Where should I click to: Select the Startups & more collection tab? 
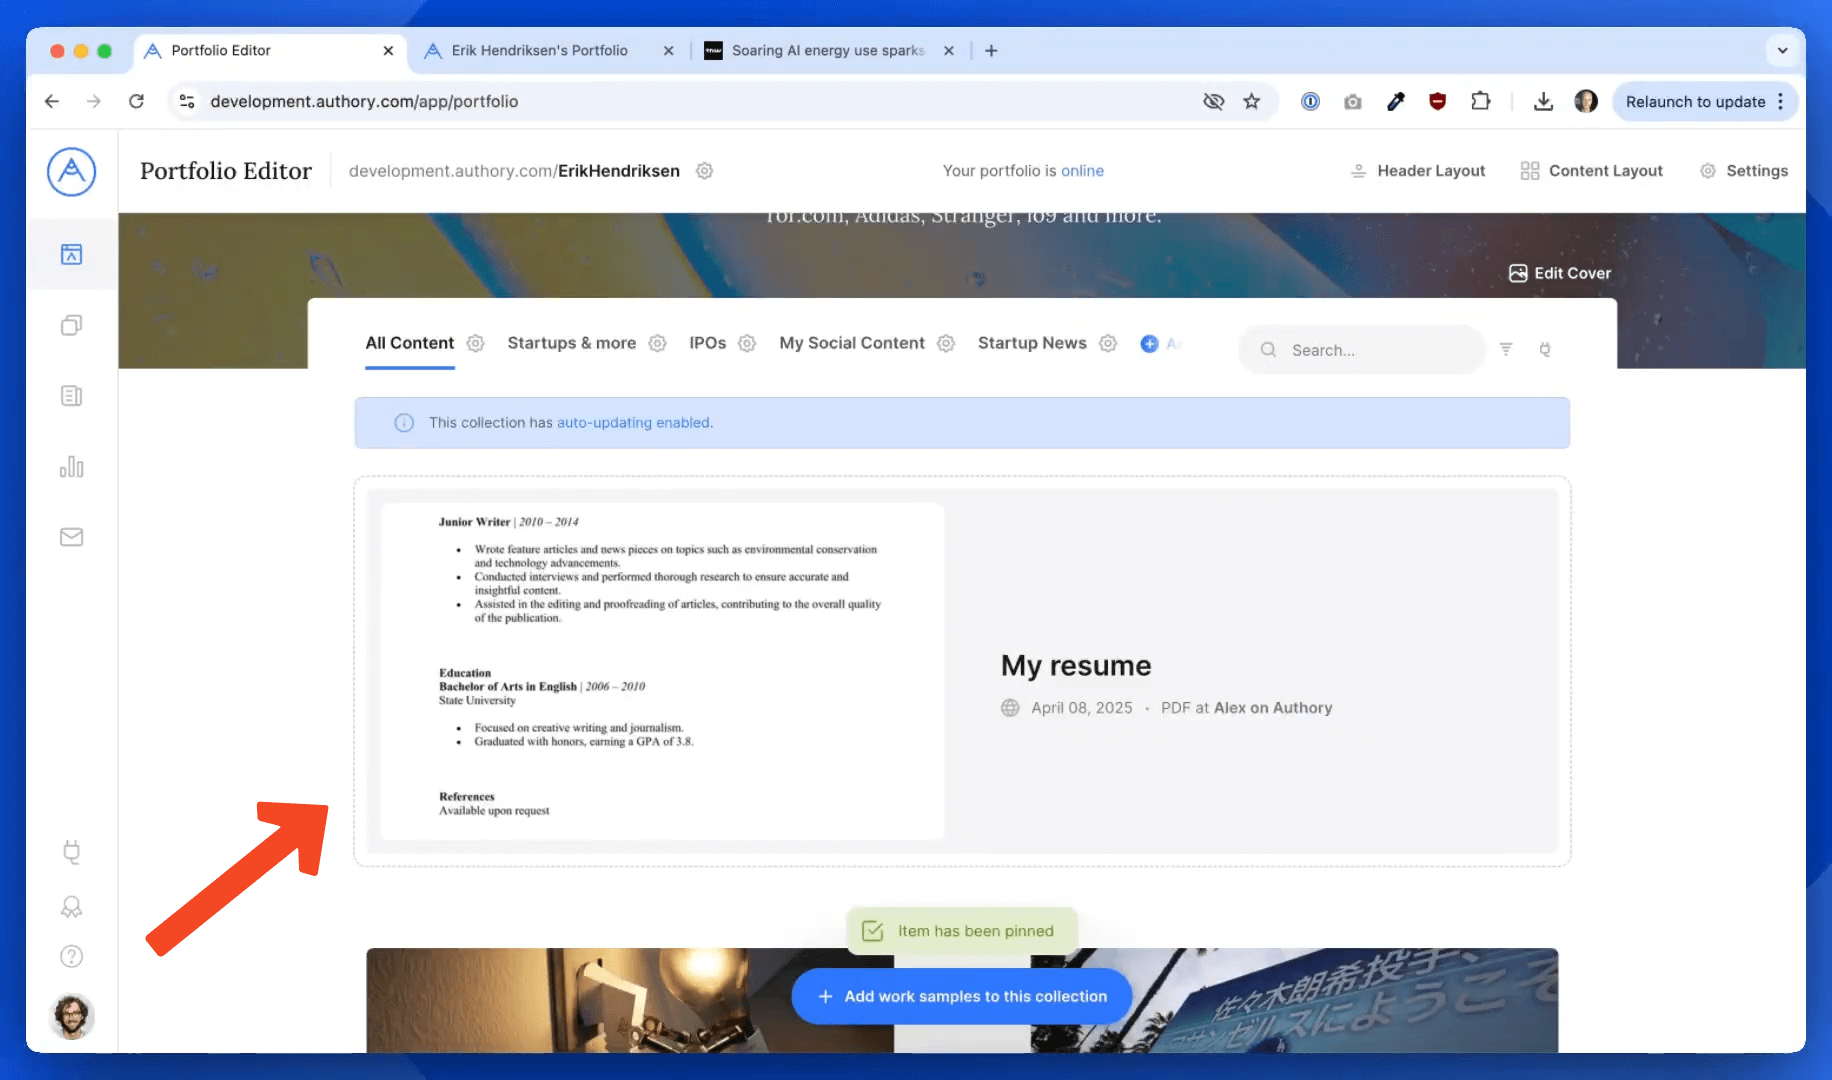tap(571, 343)
